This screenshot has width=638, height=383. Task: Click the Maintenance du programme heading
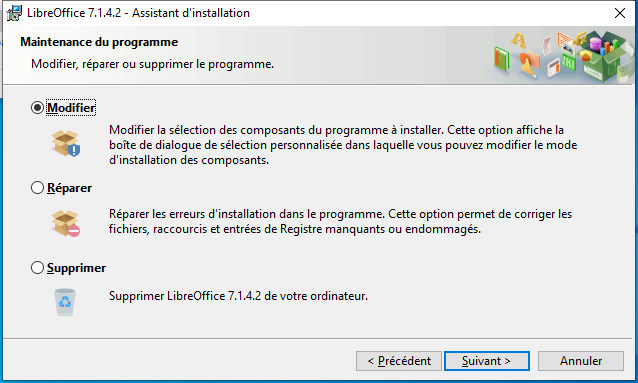coord(99,42)
